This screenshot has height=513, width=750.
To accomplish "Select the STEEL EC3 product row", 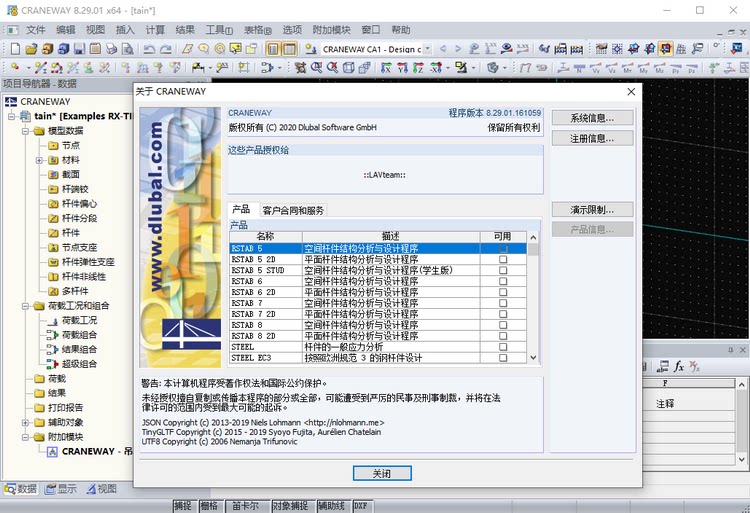I will [378, 358].
